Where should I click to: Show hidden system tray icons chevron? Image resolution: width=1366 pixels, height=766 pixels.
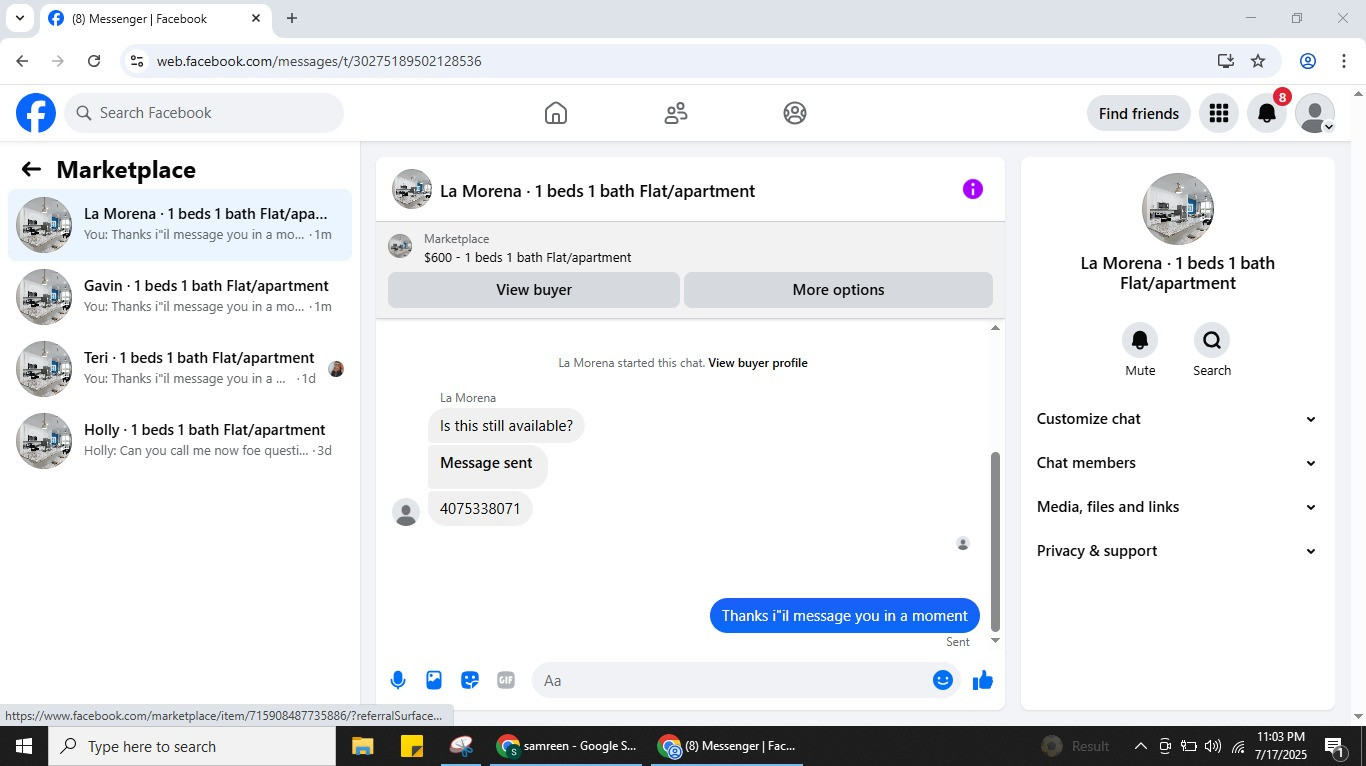(1140, 746)
